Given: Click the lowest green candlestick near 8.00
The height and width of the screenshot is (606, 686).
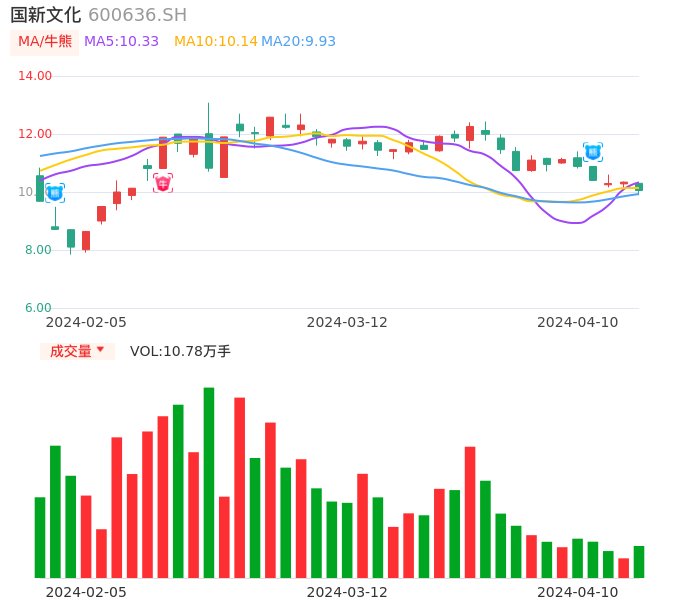Looking at the screenshot, I should [x=70, y=239].
